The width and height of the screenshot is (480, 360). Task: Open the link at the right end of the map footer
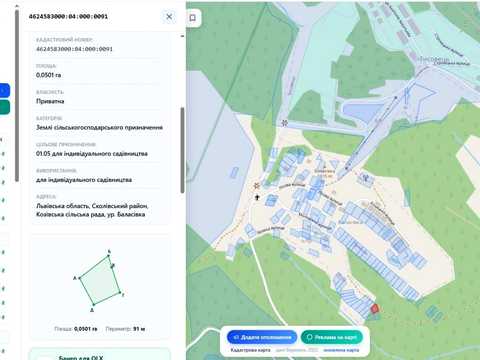[x=341, y=350]
